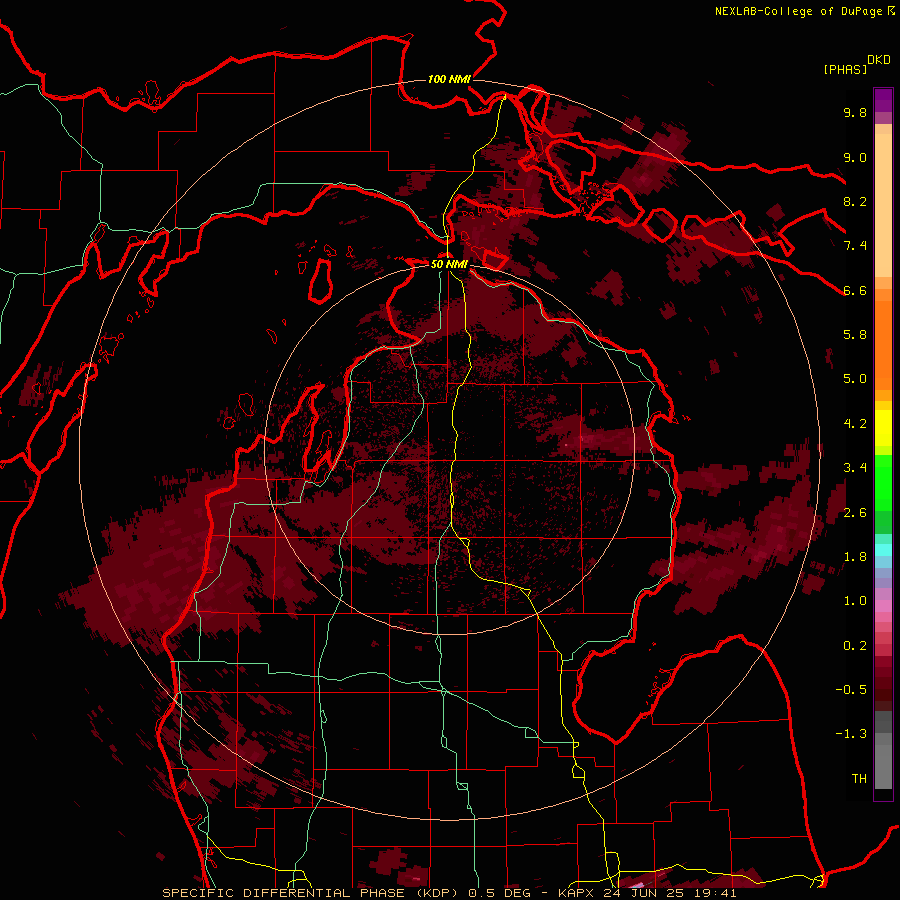Click the DKD product label above the scale
Viewport: 900px width, 900px height.
click(x=878, y=60)
